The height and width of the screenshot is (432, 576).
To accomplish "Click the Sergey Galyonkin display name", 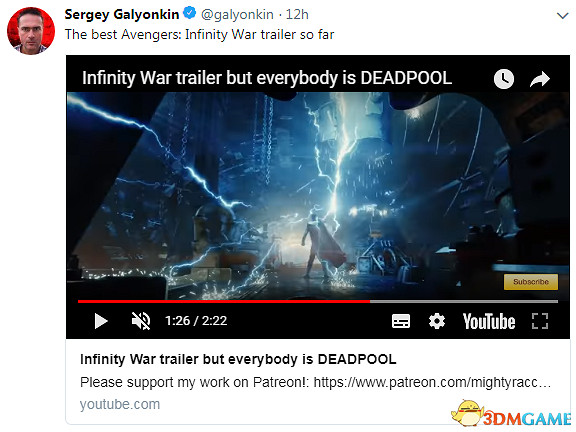I will 122,14.
